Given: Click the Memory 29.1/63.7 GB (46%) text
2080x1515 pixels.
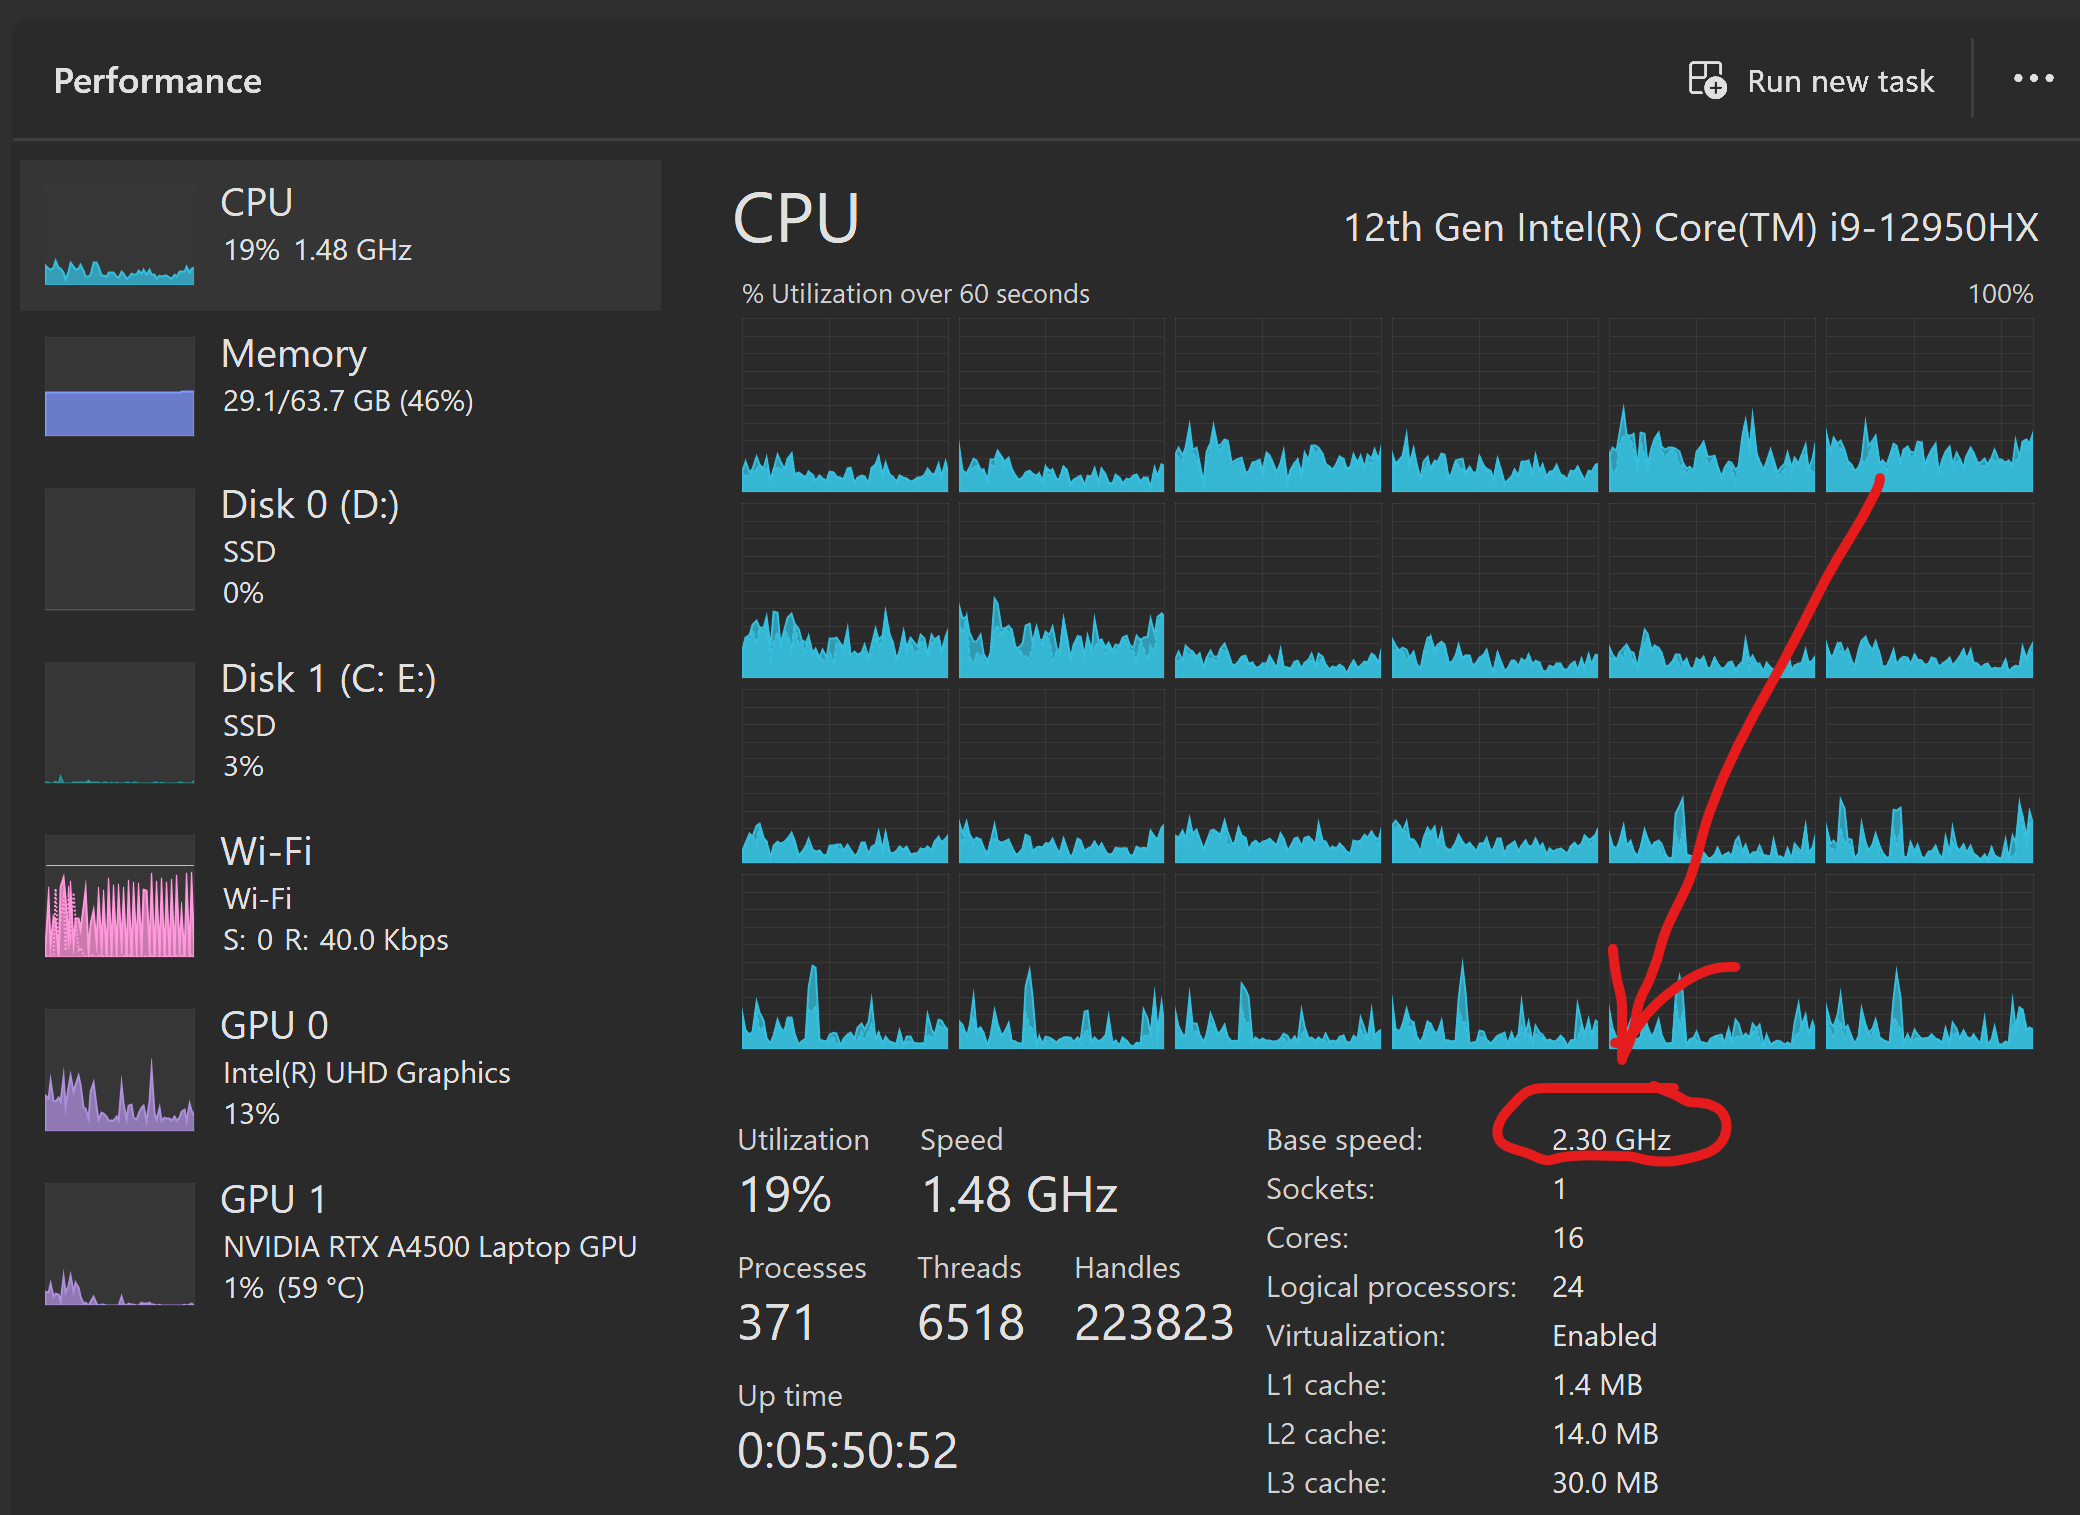Looking at the screenshot, I should point(348,401).
